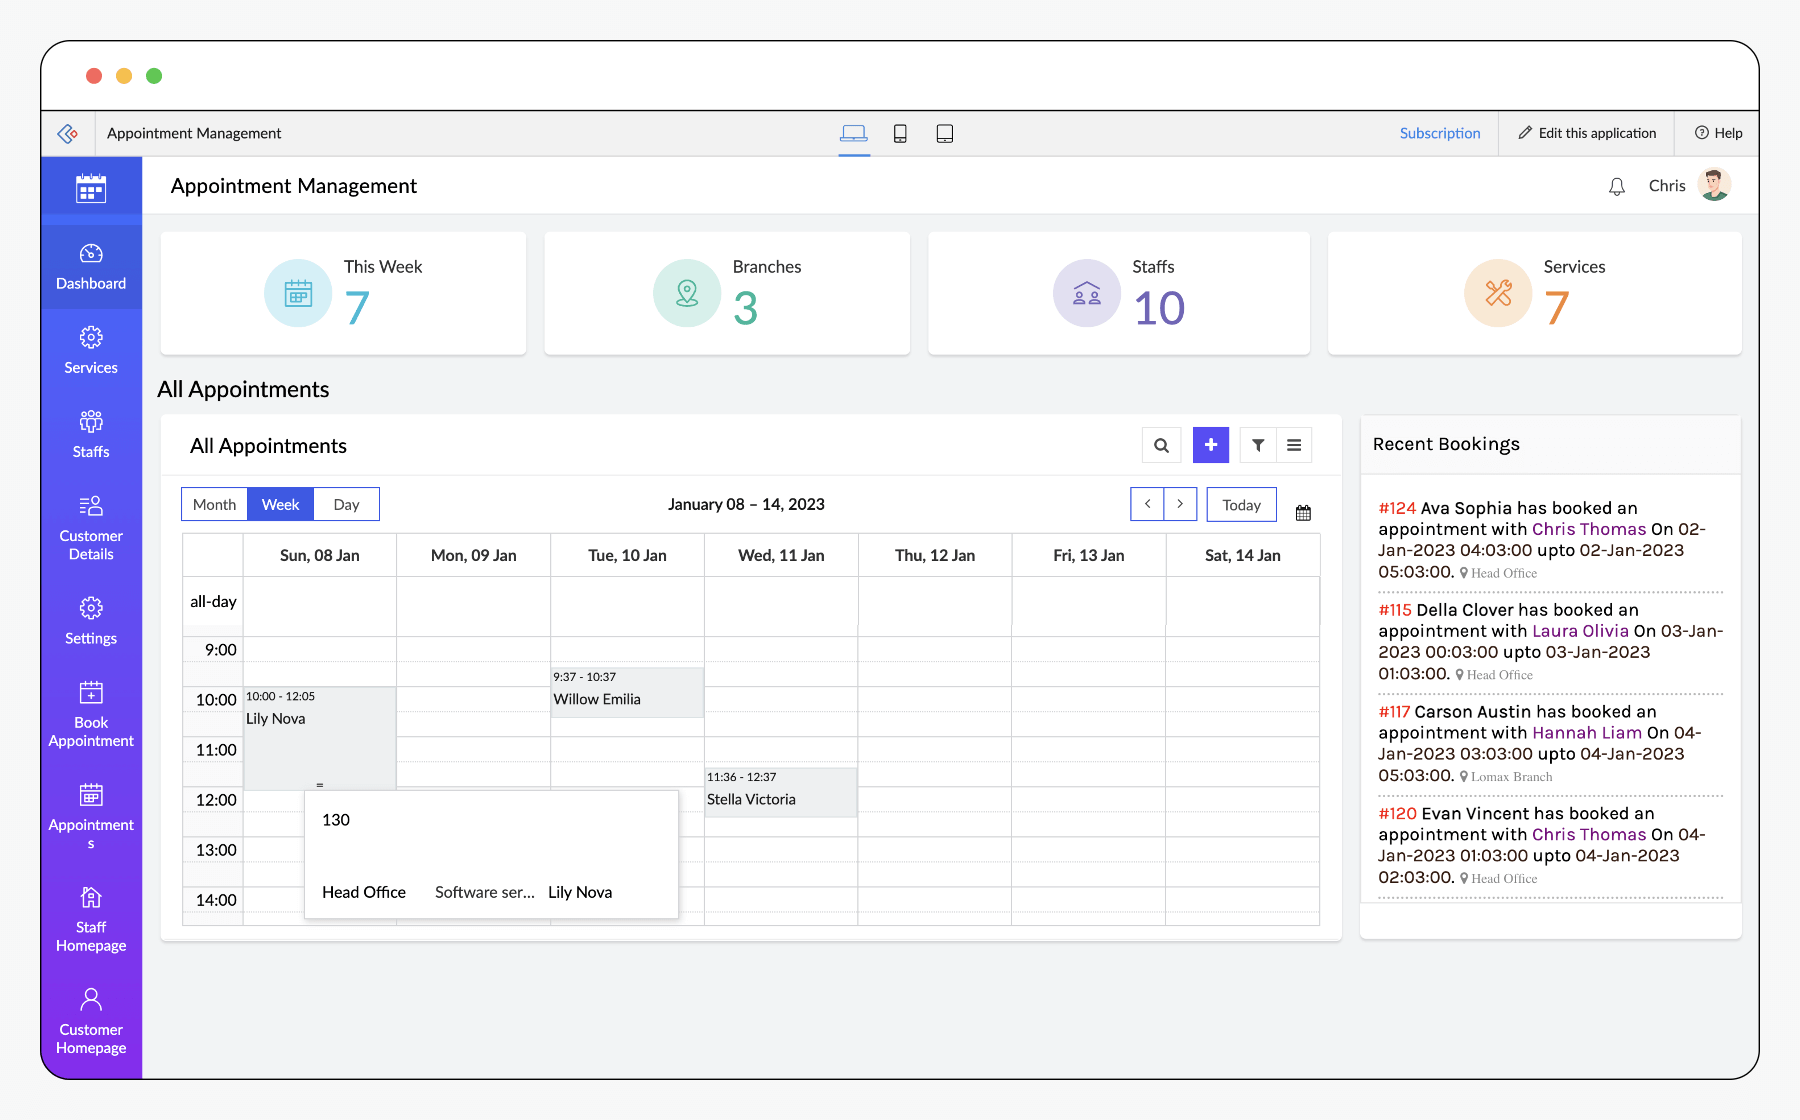Select the Day calendar view
The height and width of the screenshot is (1120, 1800).
pyautogui.click(x=346, y=505)
